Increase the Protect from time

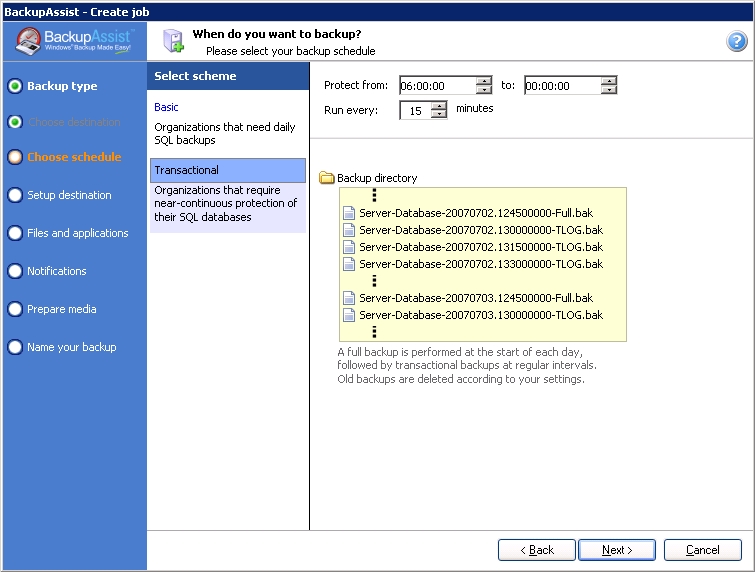(484, 81)
